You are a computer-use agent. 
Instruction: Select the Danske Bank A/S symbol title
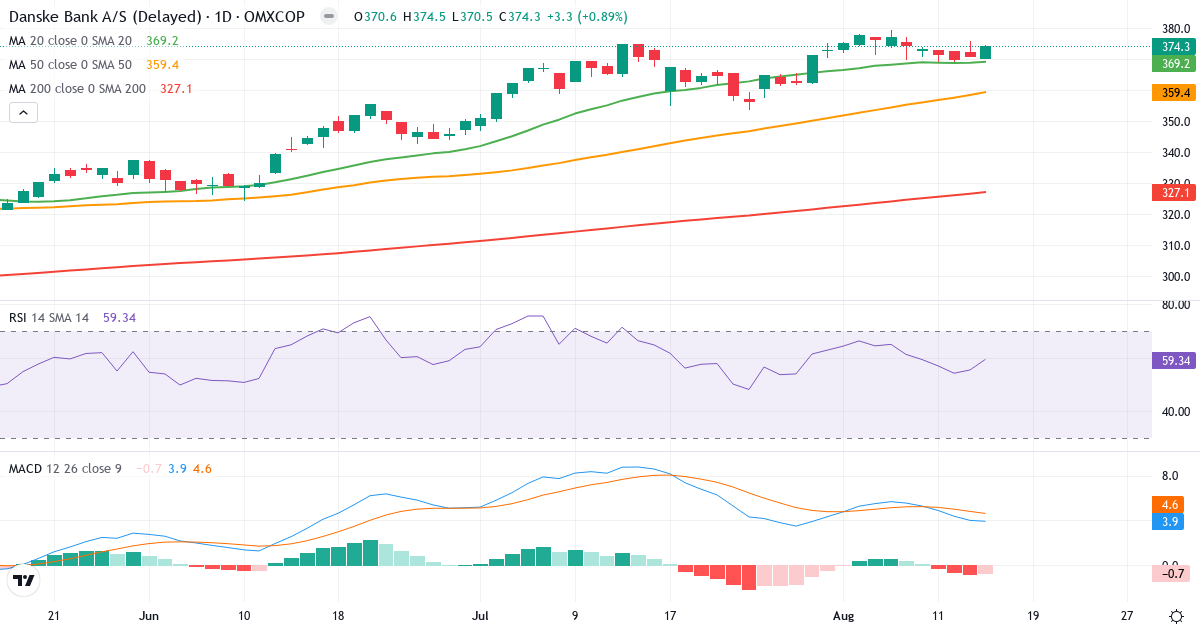point(159,16)
